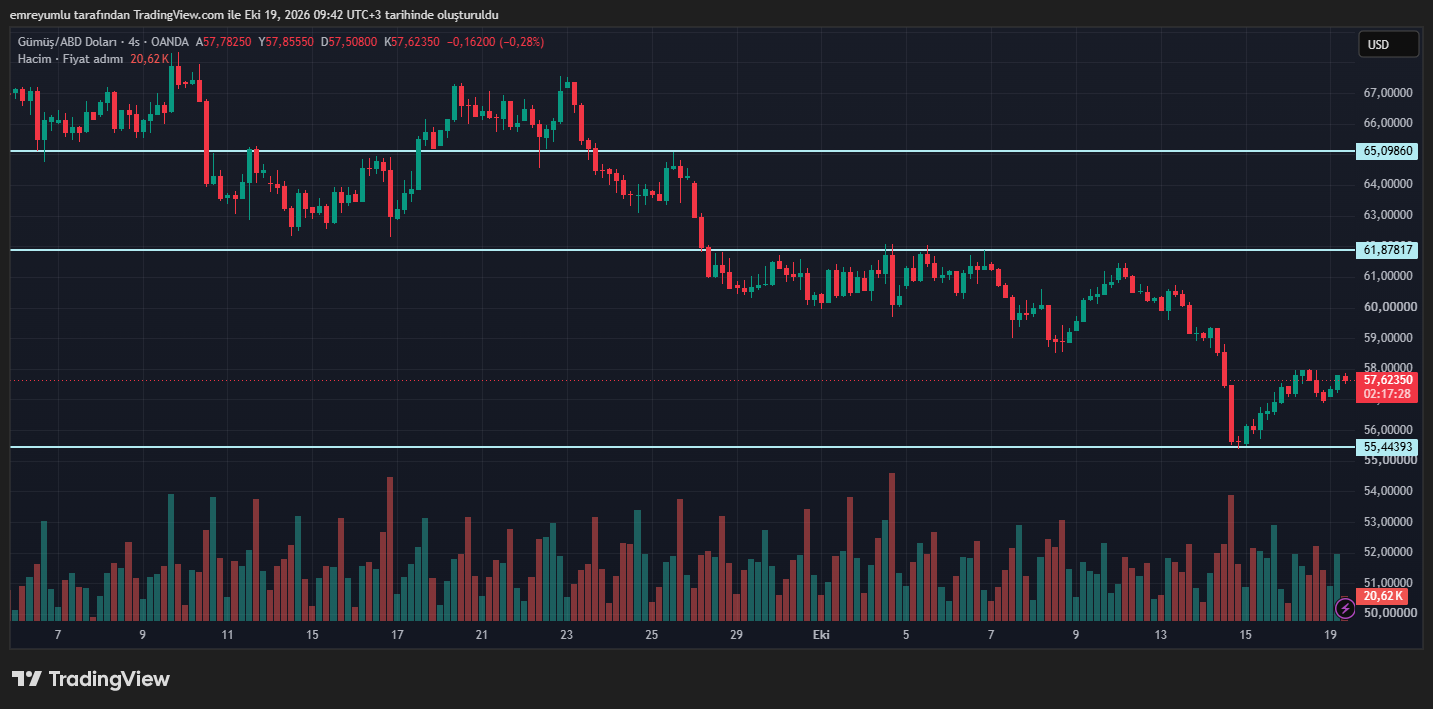This screenshot has height=709, width=1433.
Task: Click the date label 21 on time axis
Action: coord(482,635)
